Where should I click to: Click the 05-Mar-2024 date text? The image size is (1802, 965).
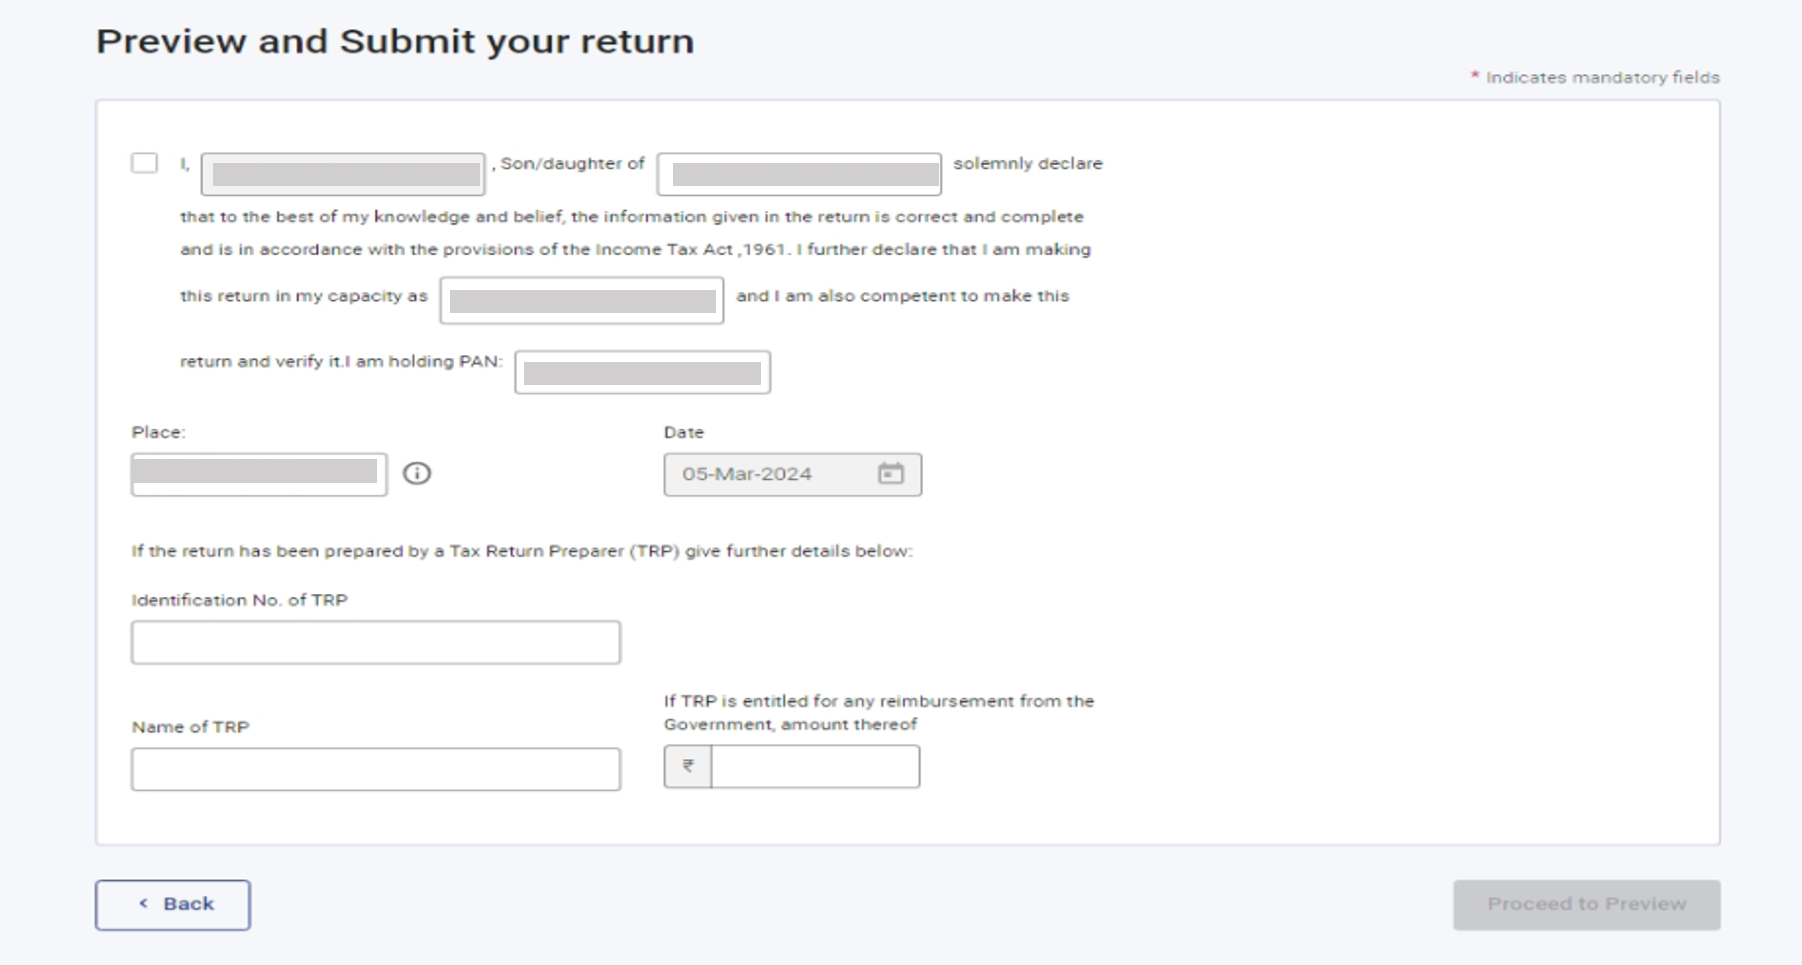pos(747,474)
